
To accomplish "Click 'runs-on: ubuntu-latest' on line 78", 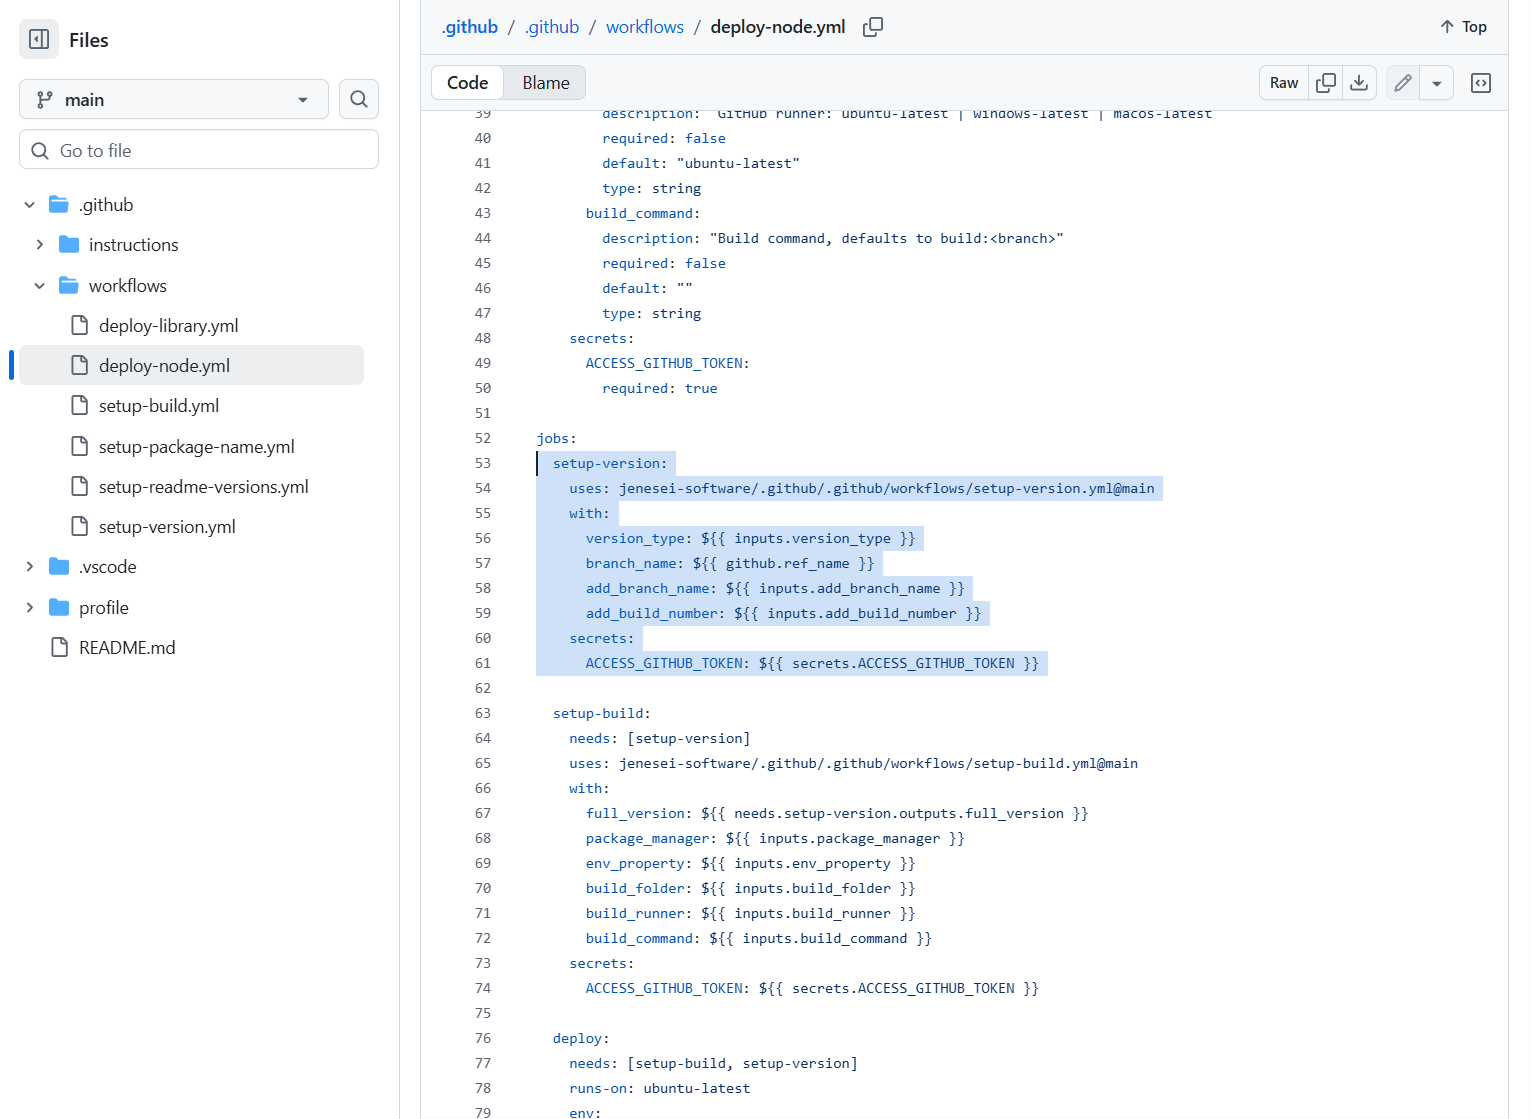I will pyautogui.click(x=660, y=1088).
